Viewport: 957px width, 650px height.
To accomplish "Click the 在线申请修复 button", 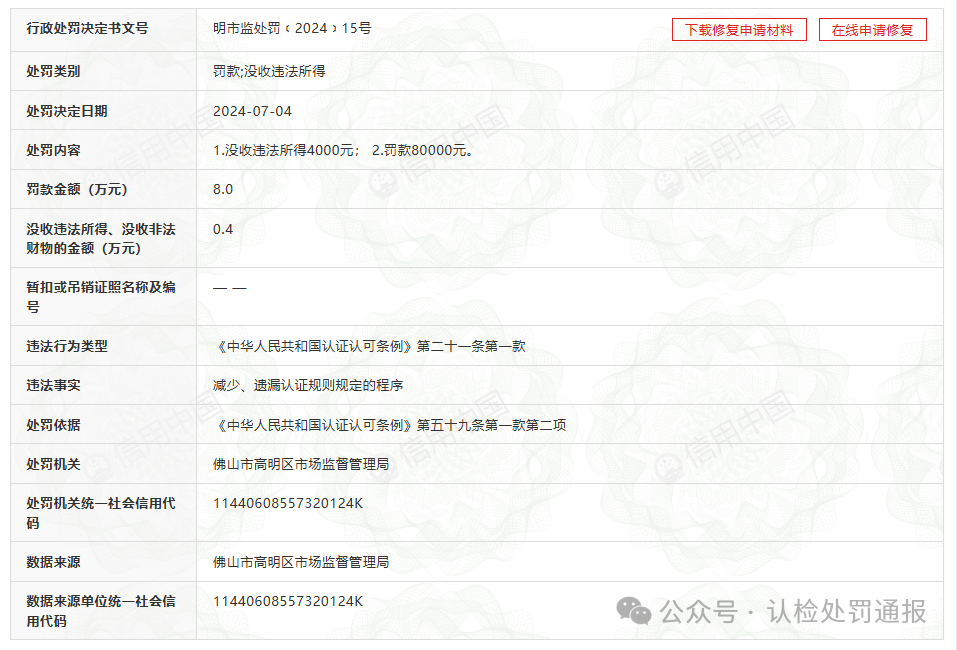I will click(872, 30).
